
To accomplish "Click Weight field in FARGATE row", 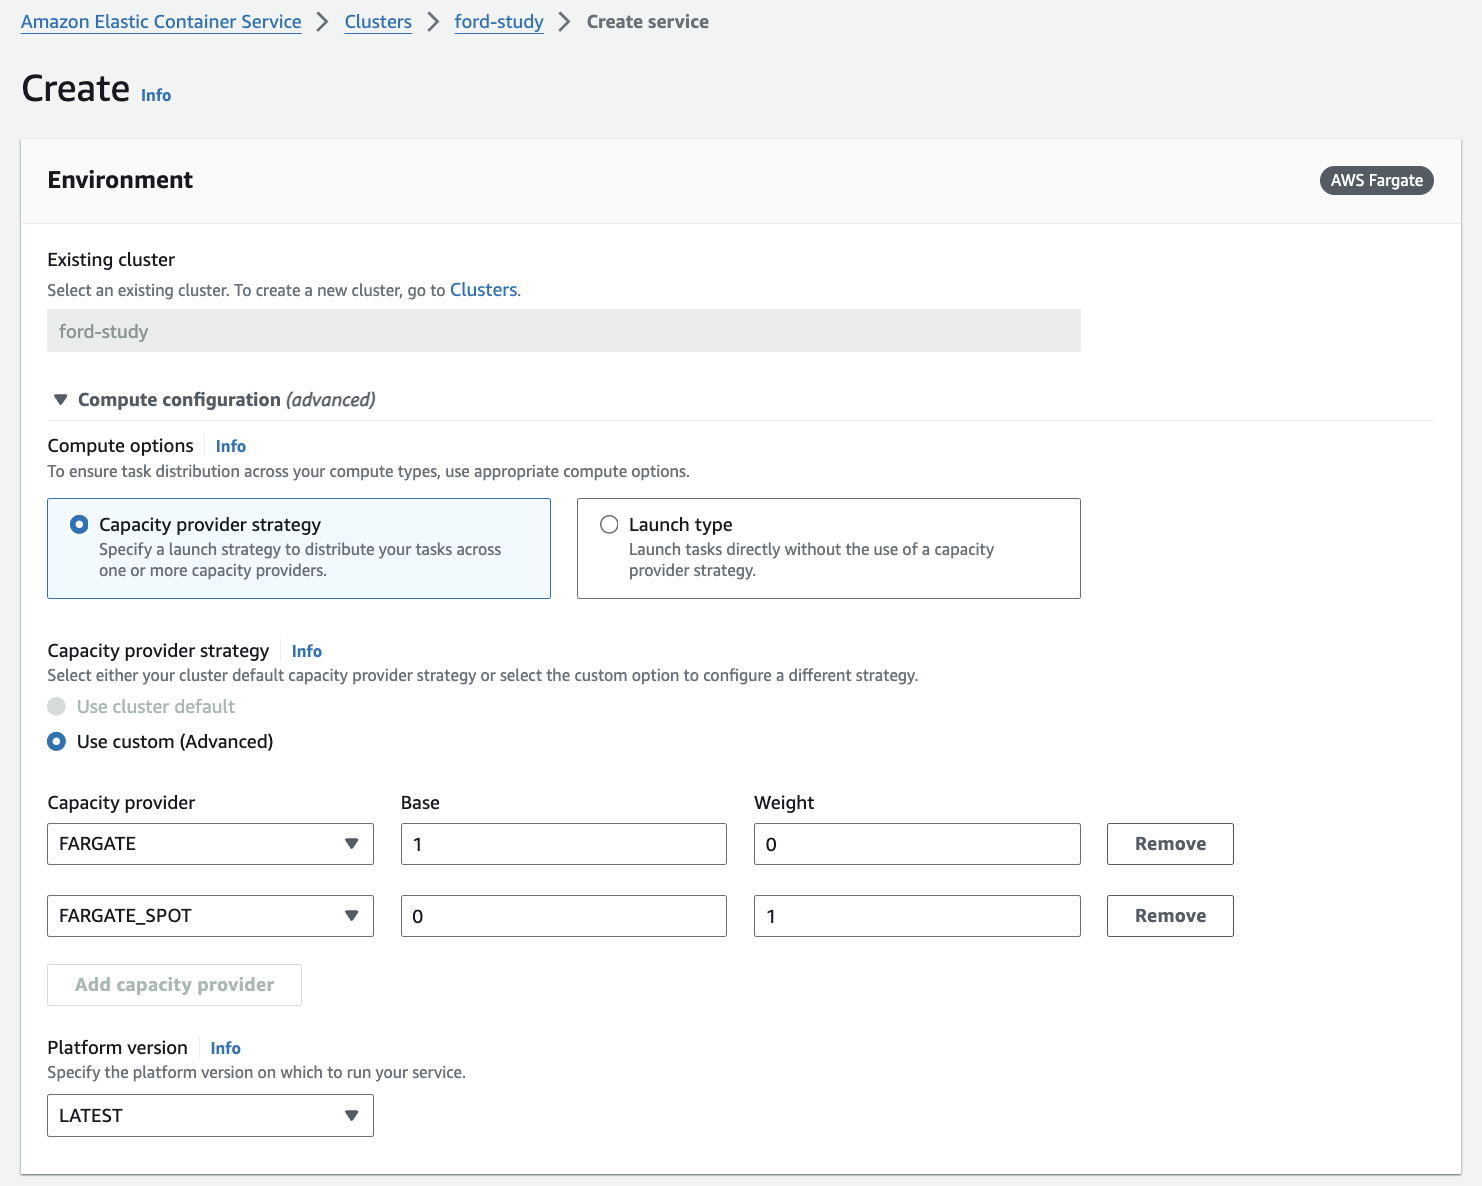I will tap(917, 844).
